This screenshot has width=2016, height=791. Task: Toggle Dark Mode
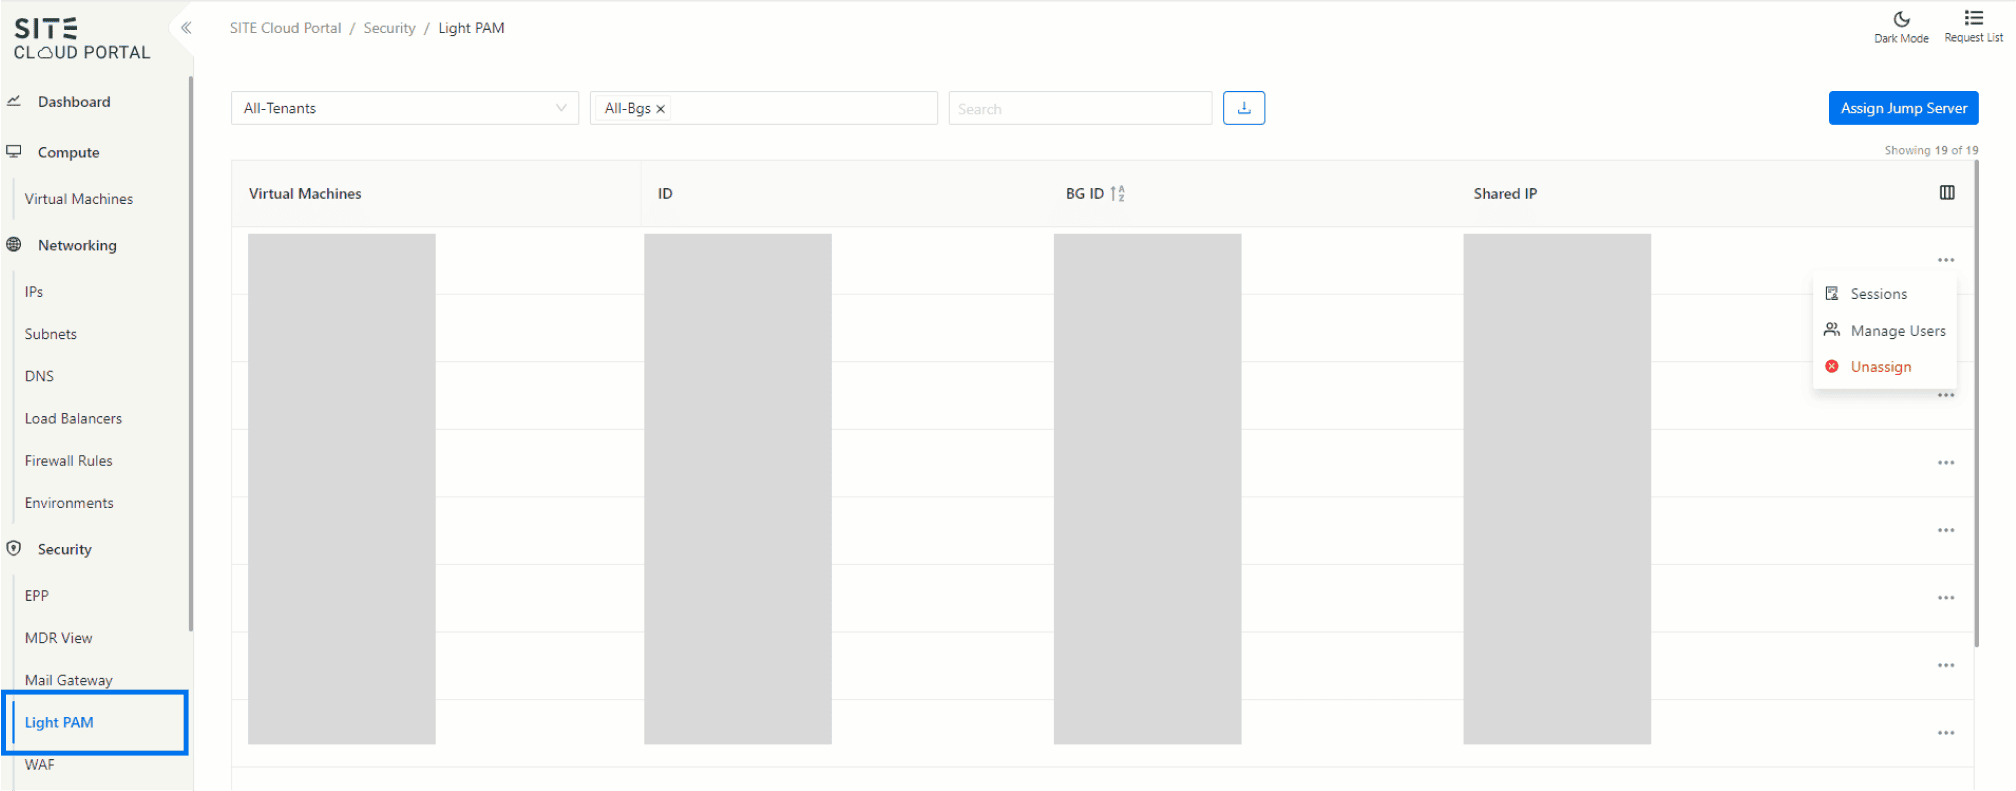[1901, 20]
